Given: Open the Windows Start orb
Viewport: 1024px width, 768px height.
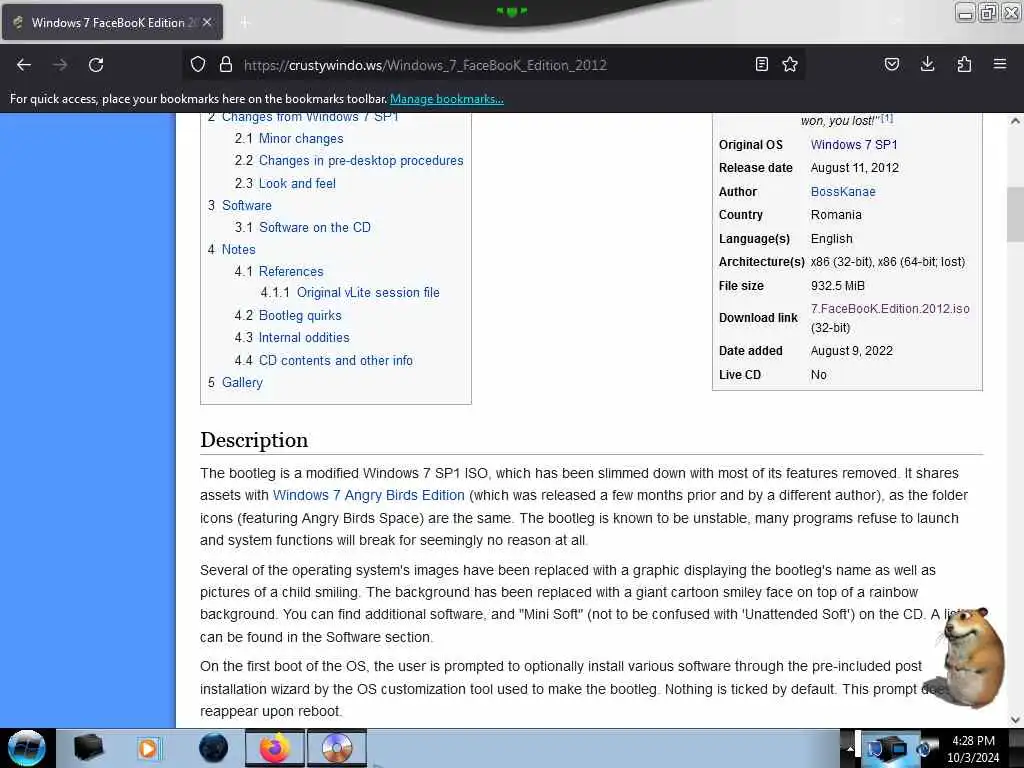Looking at the screenshot, I should pyautogui.click(x=27, y=748).
